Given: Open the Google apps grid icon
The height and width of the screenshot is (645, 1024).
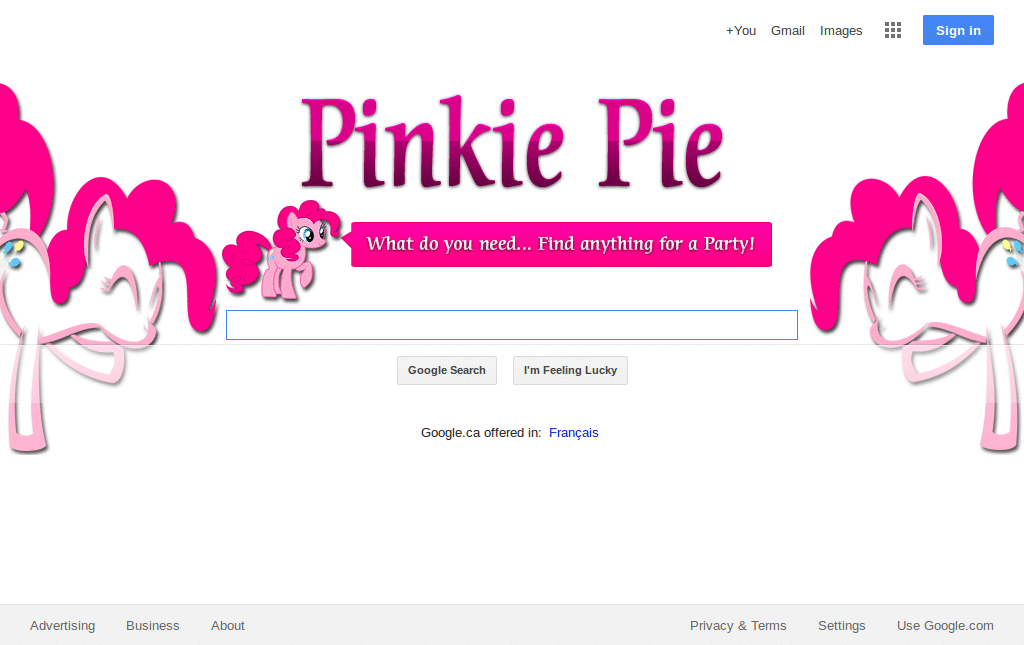Looking at the screenshot, I should [x=893, y=30].
